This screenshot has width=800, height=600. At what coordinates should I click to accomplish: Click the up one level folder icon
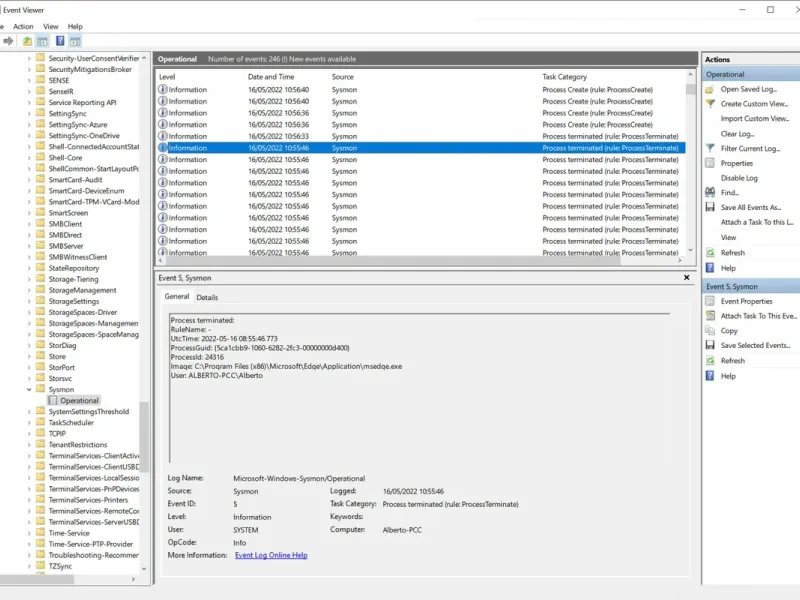pyautogui.click(x=27, y=41)
